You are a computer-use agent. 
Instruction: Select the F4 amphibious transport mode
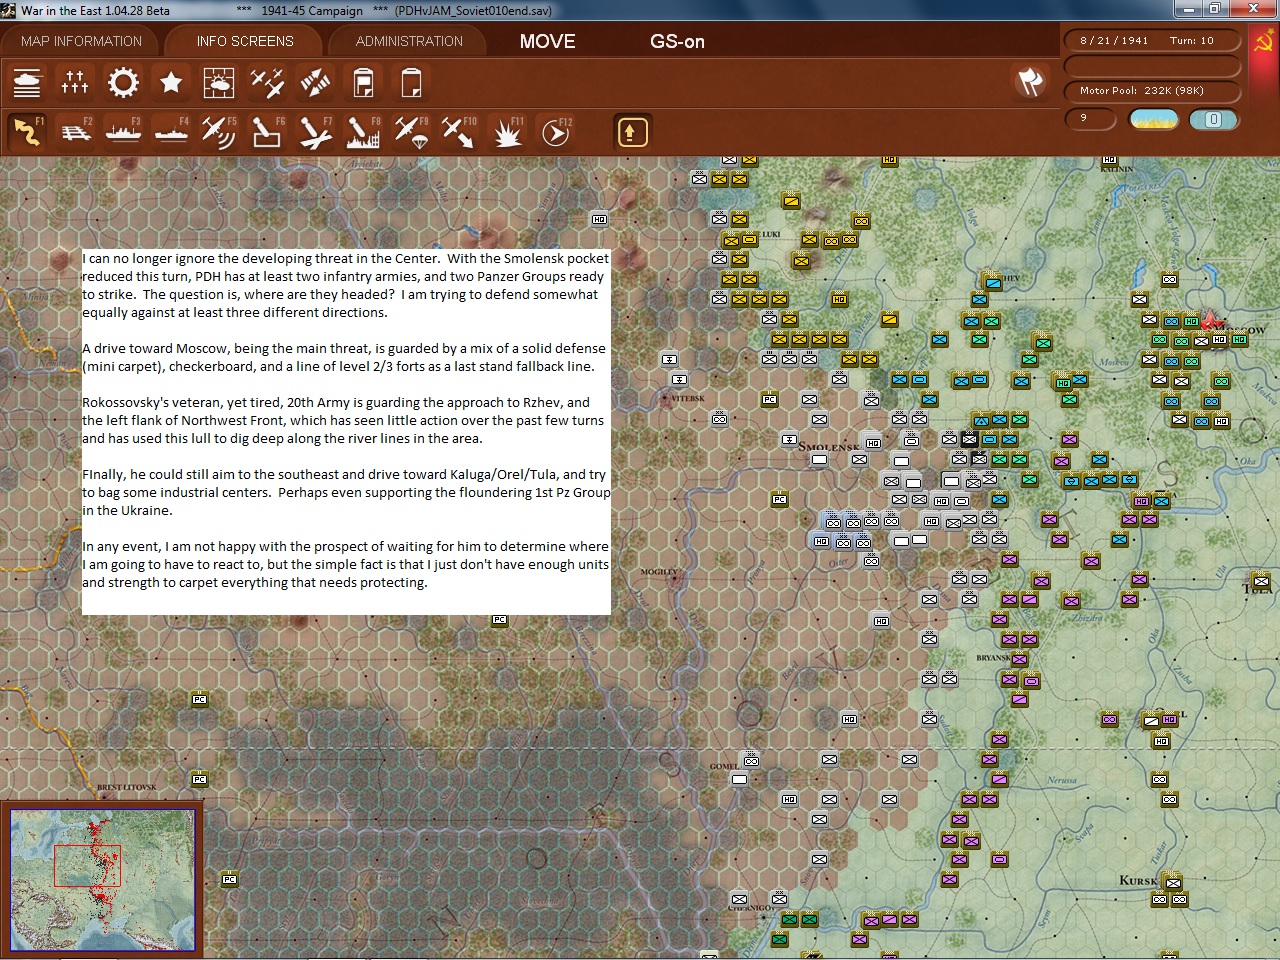pyautogui.click(x=171, y=132)
